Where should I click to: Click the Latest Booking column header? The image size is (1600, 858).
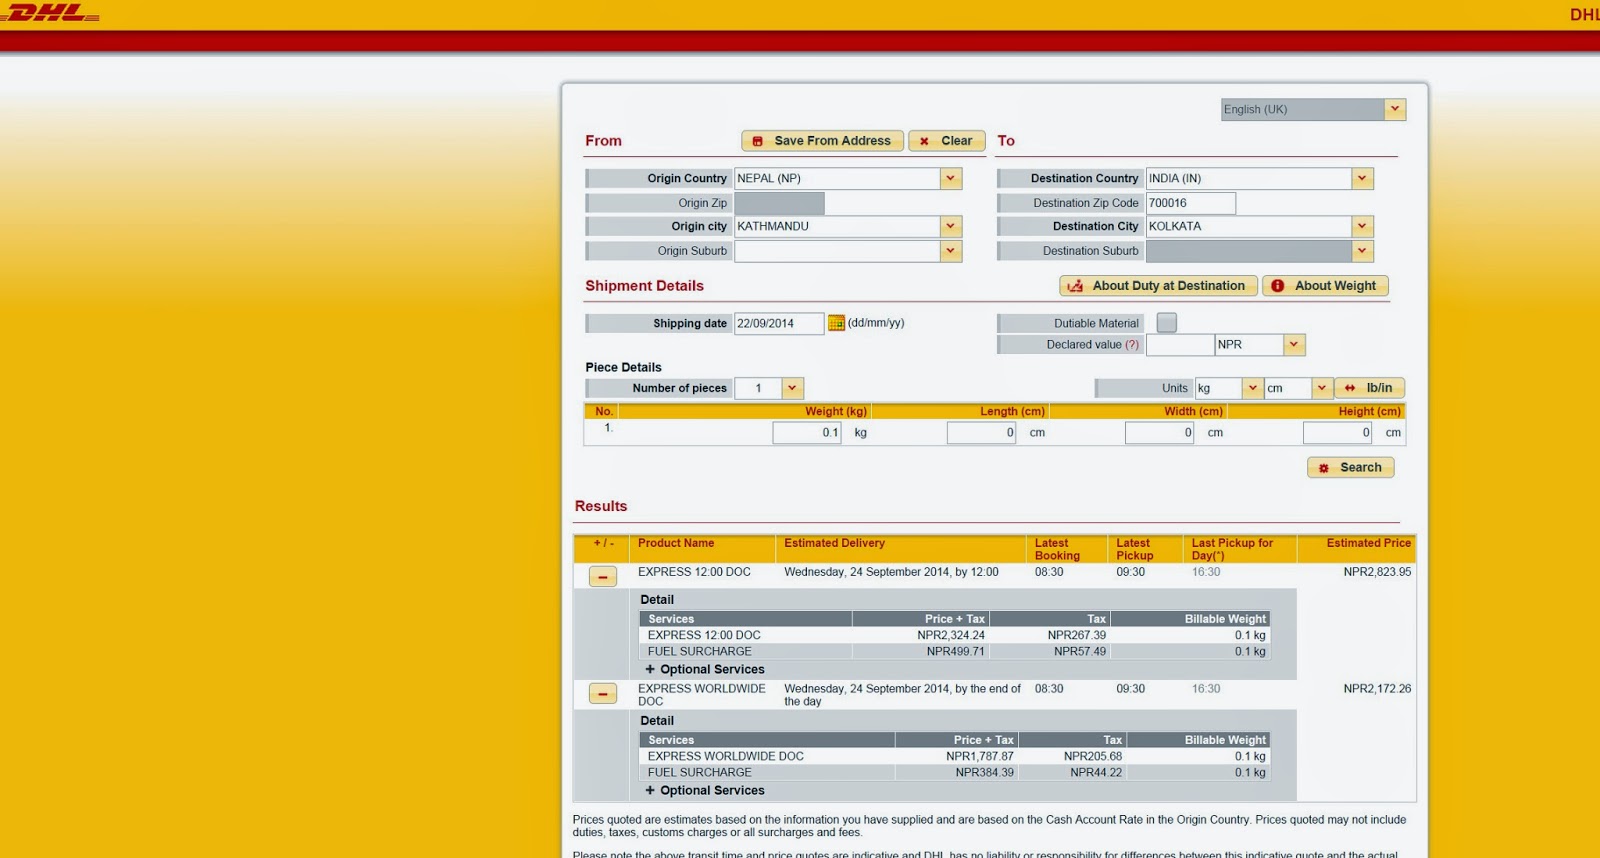pos(1057,549)
